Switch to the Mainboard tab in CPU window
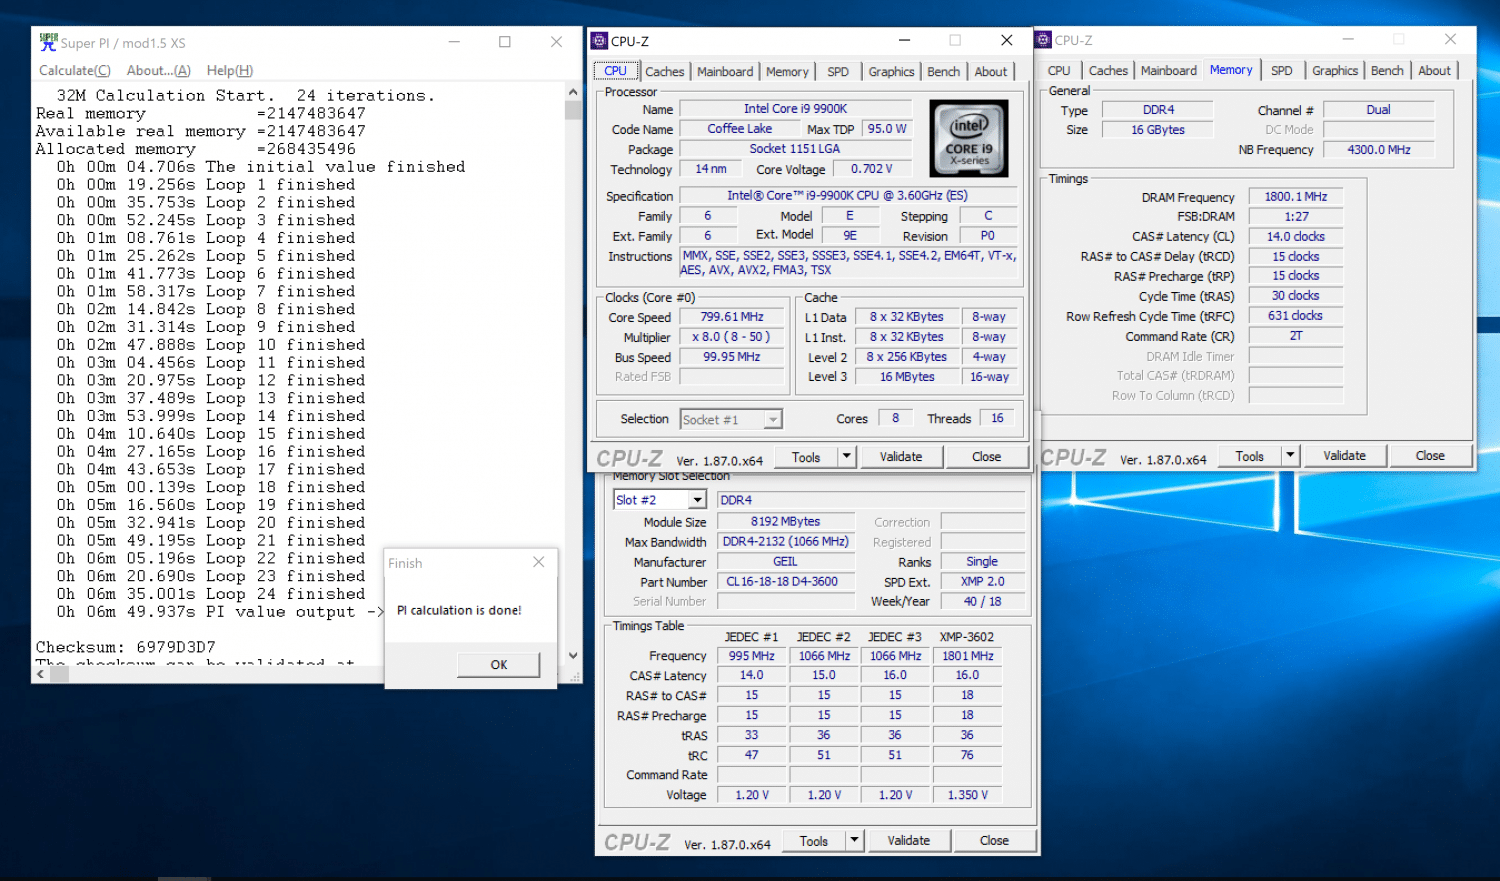The image size is (1500, 881). click(x=725, y=72)
